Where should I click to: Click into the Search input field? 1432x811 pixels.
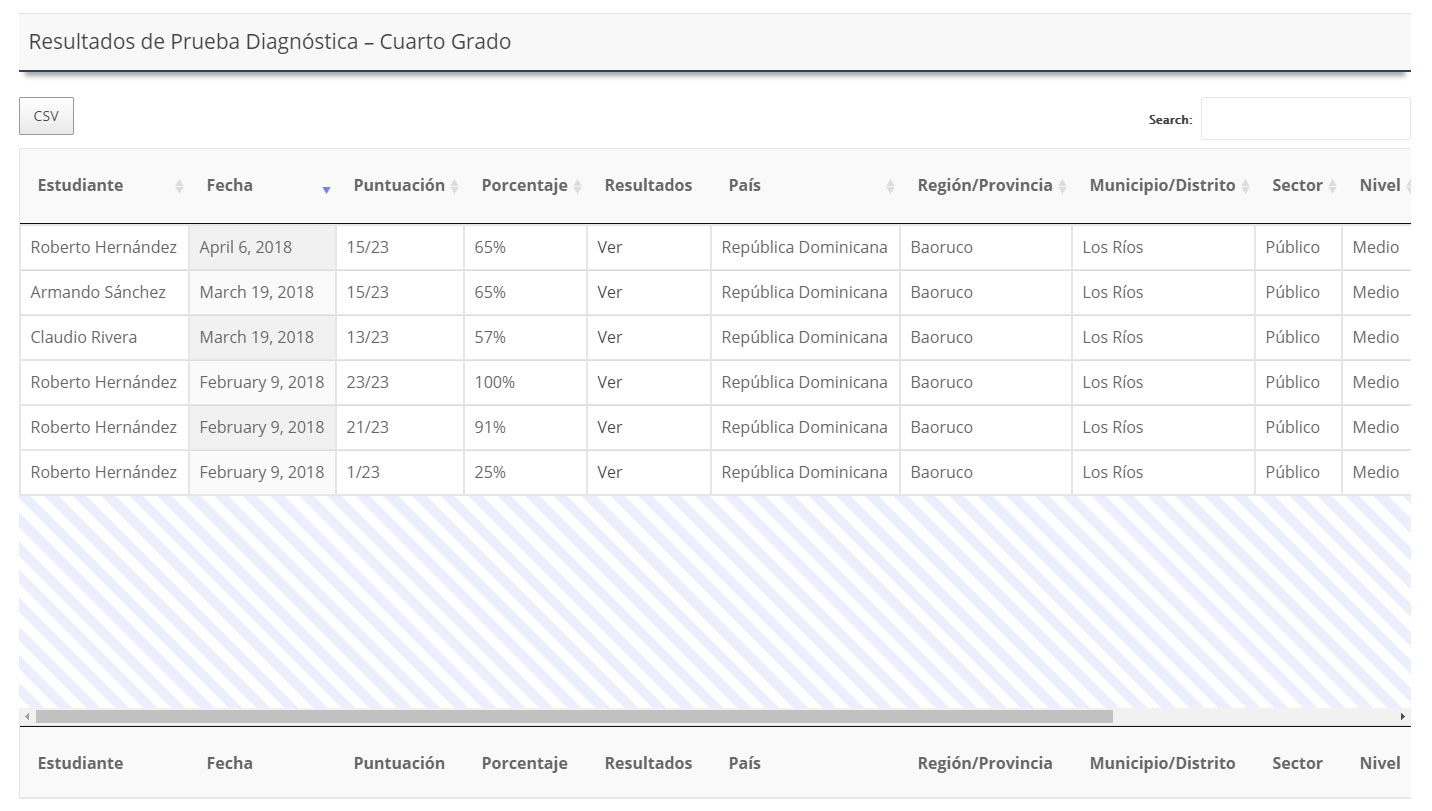coord(1305,119)
